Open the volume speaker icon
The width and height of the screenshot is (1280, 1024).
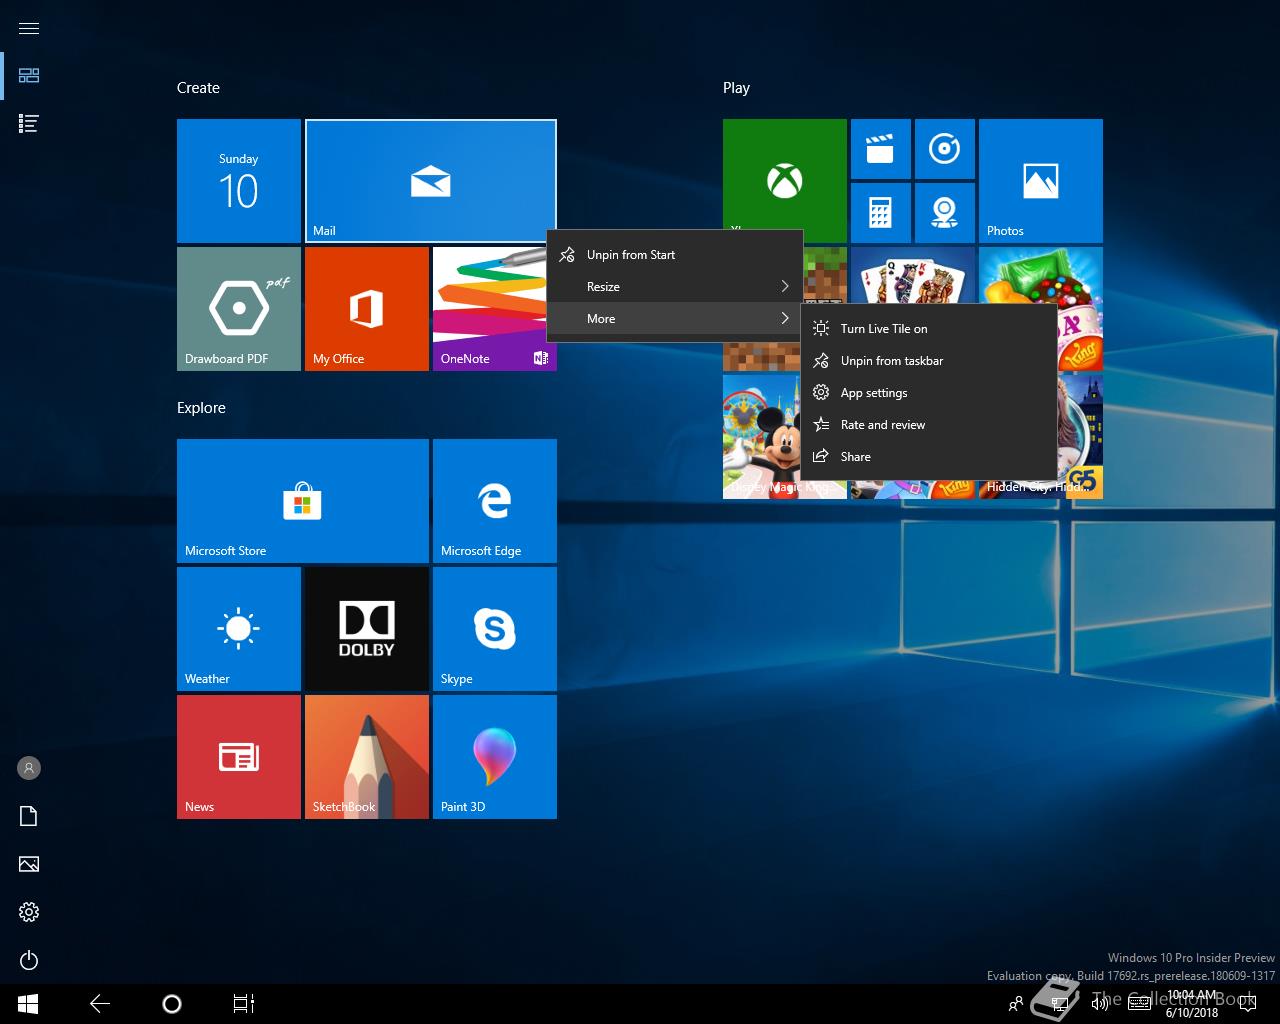tap(1100, 1004)
